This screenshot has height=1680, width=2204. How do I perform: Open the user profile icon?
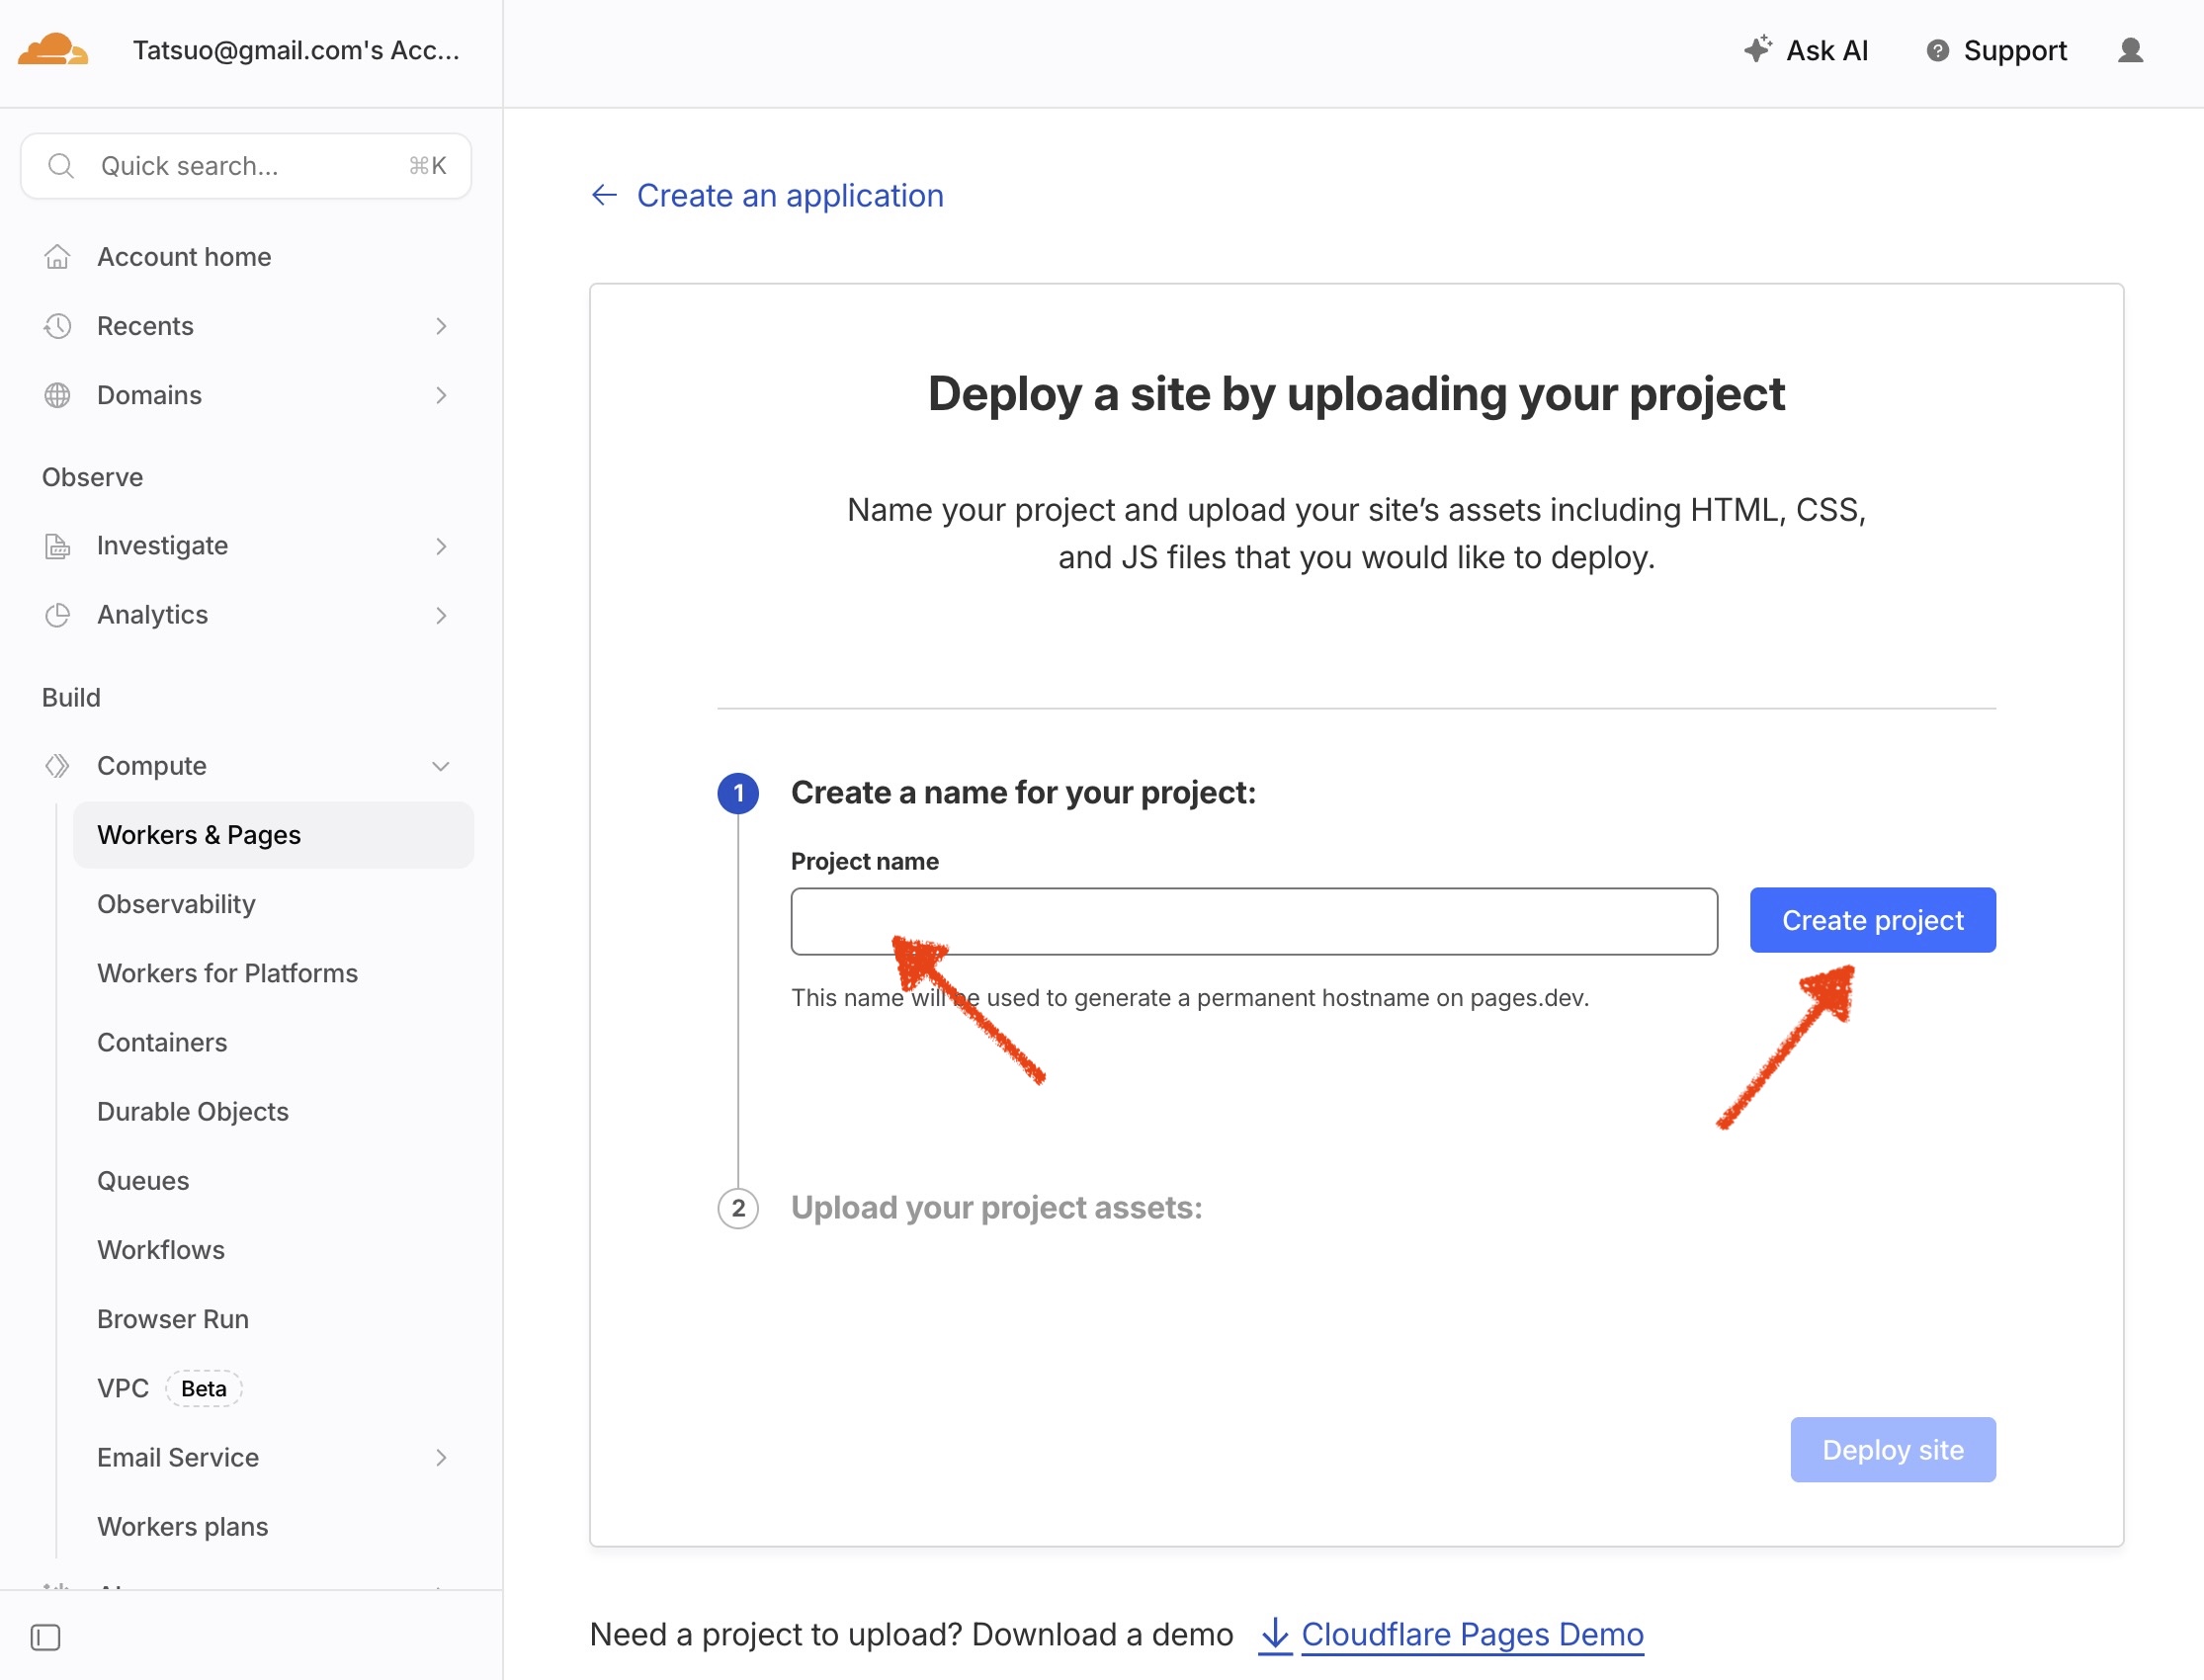(x=2130, y=50)
